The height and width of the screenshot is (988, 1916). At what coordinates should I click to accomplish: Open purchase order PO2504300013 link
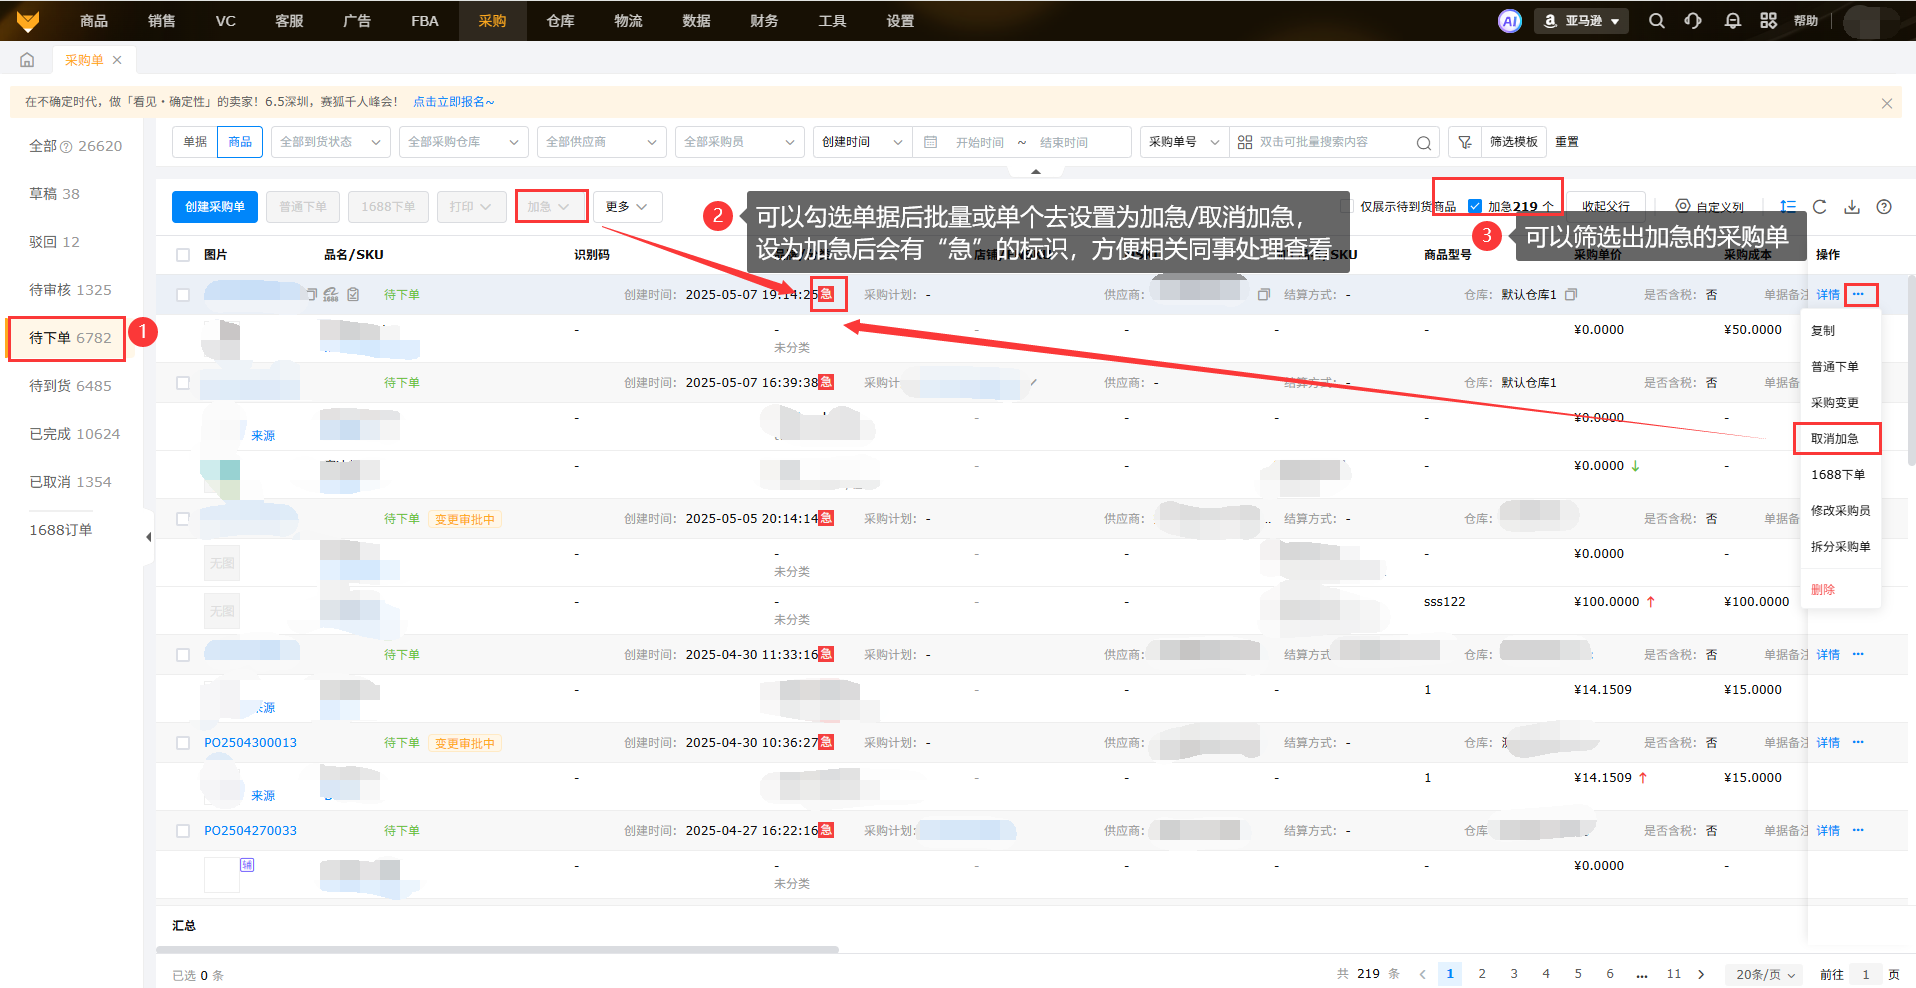coord(250,743)
